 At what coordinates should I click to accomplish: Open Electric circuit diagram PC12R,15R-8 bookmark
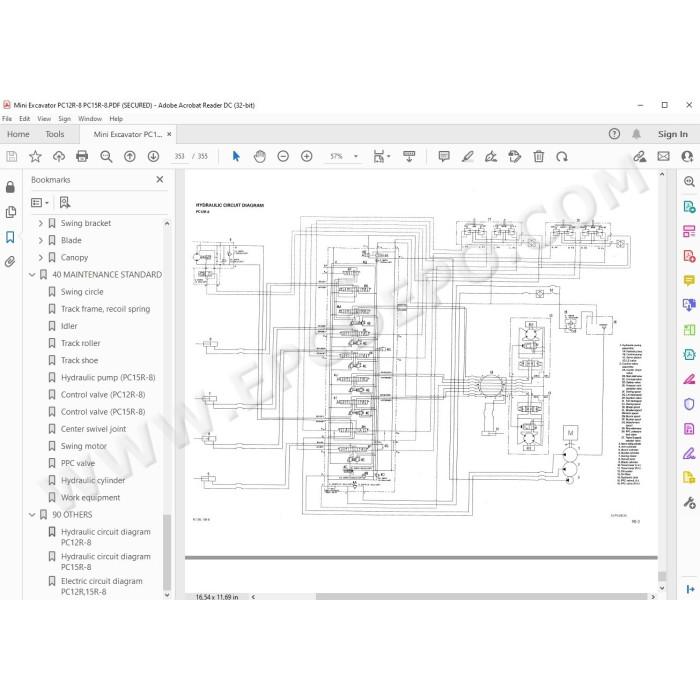[x=102, y=586]
